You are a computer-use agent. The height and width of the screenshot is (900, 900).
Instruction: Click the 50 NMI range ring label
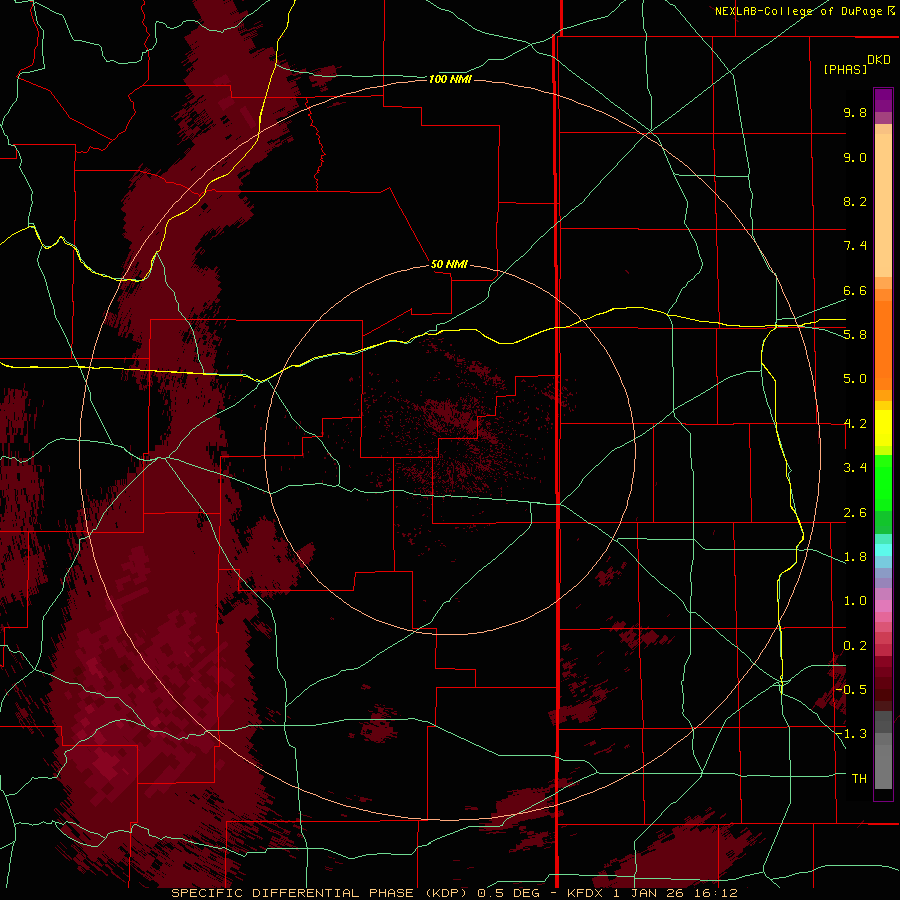click(x=449, y=264)
